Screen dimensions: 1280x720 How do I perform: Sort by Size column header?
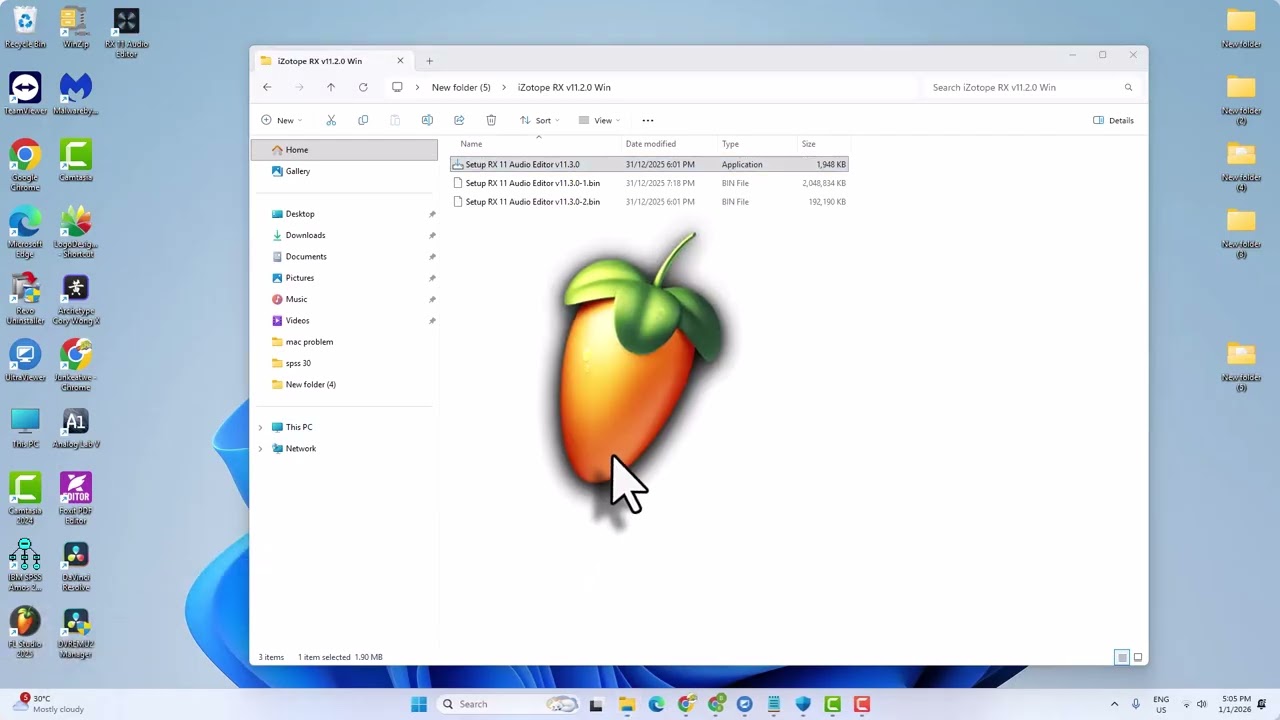(822, 144)
